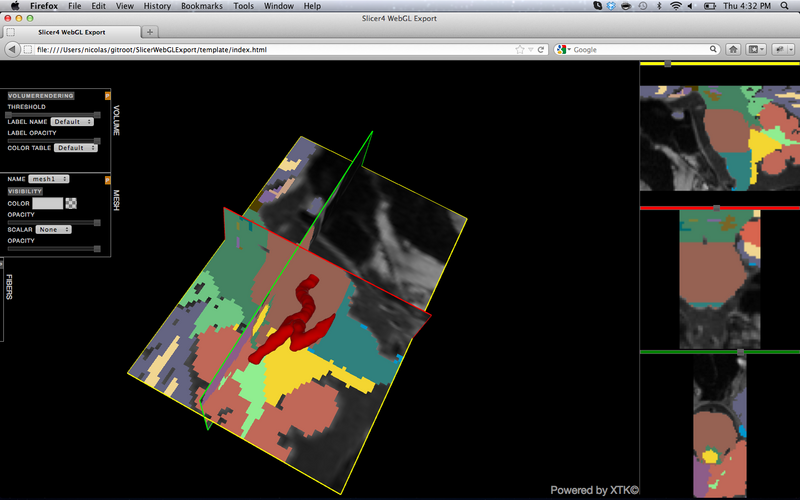Expand the FIBERS side panel
Image resolution: width=800 pixels, height=500 pixels.
click(x=9, y=287)
